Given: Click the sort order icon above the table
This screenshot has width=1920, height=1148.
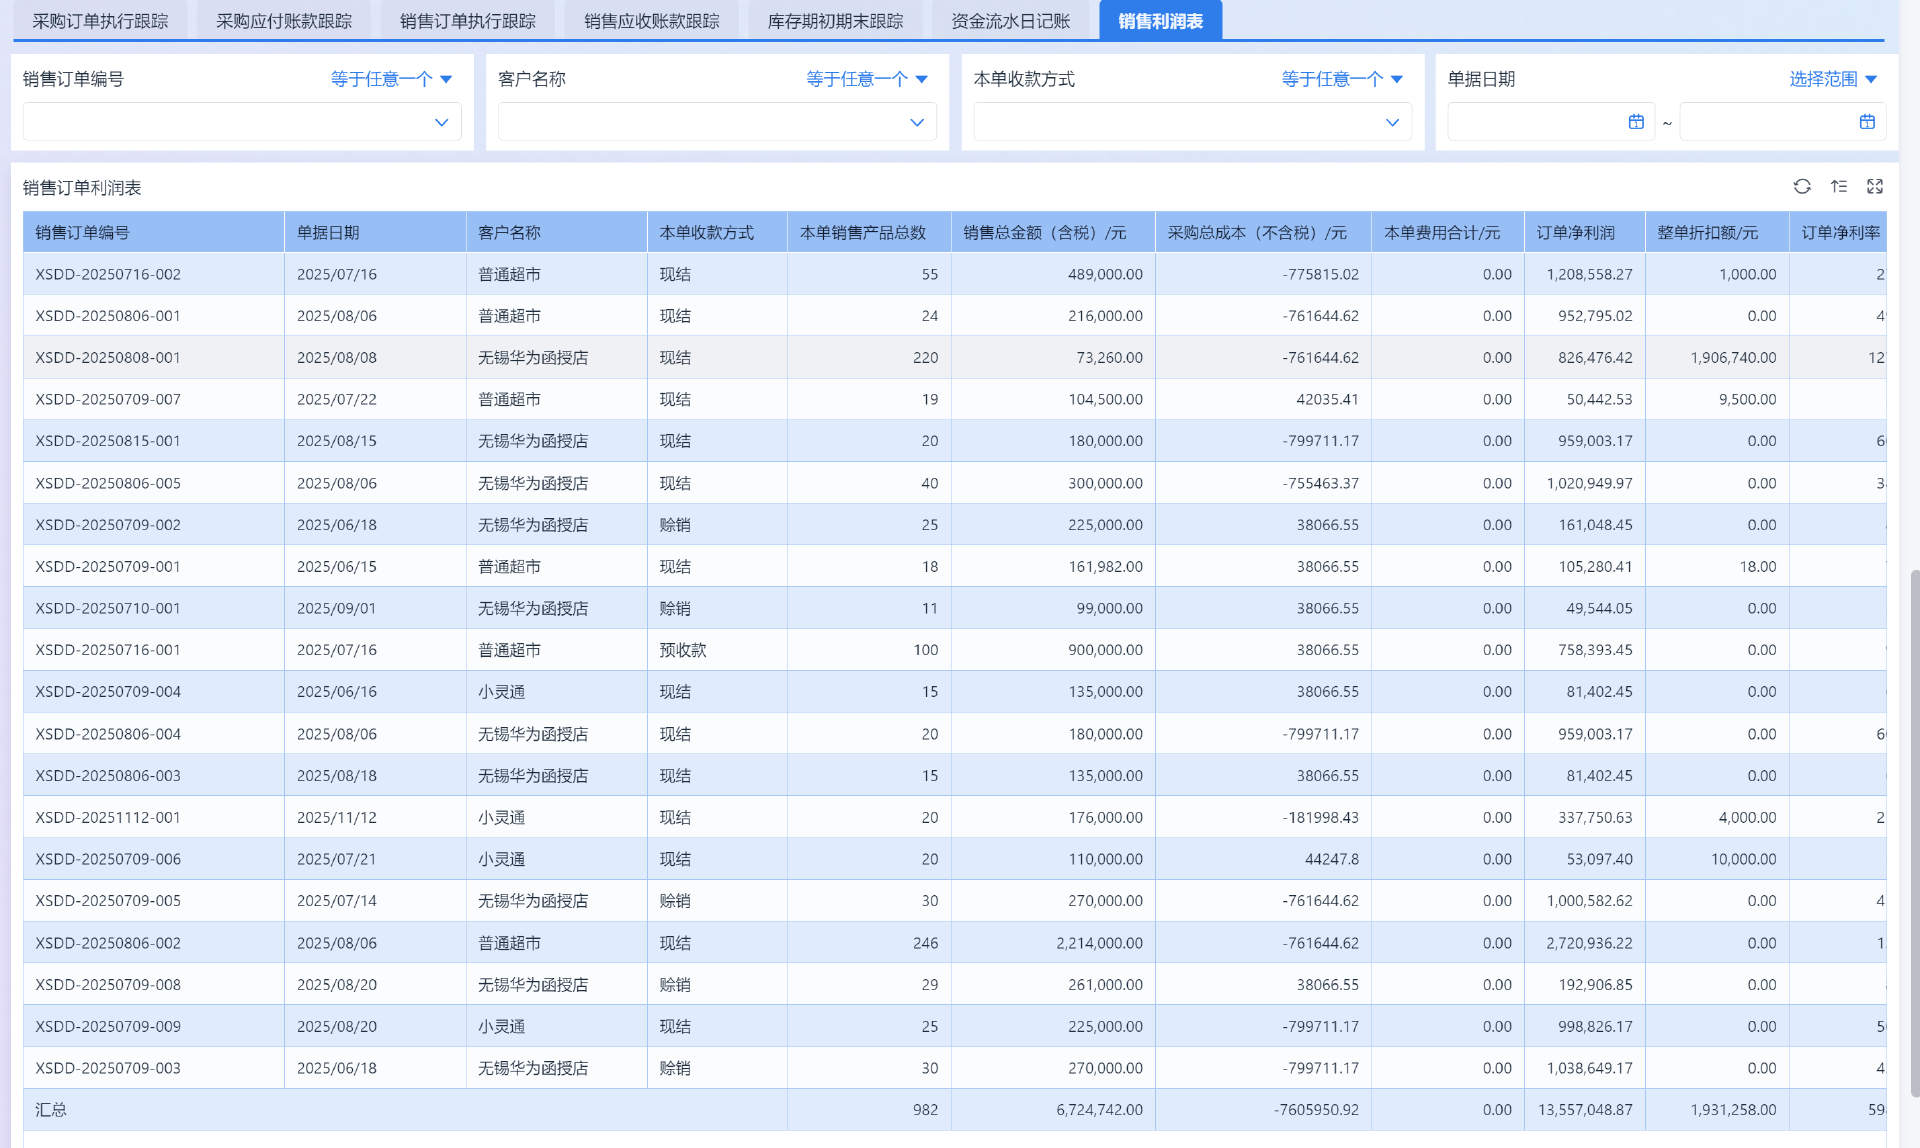Looking at the screenshot, I should (1839, 187).
